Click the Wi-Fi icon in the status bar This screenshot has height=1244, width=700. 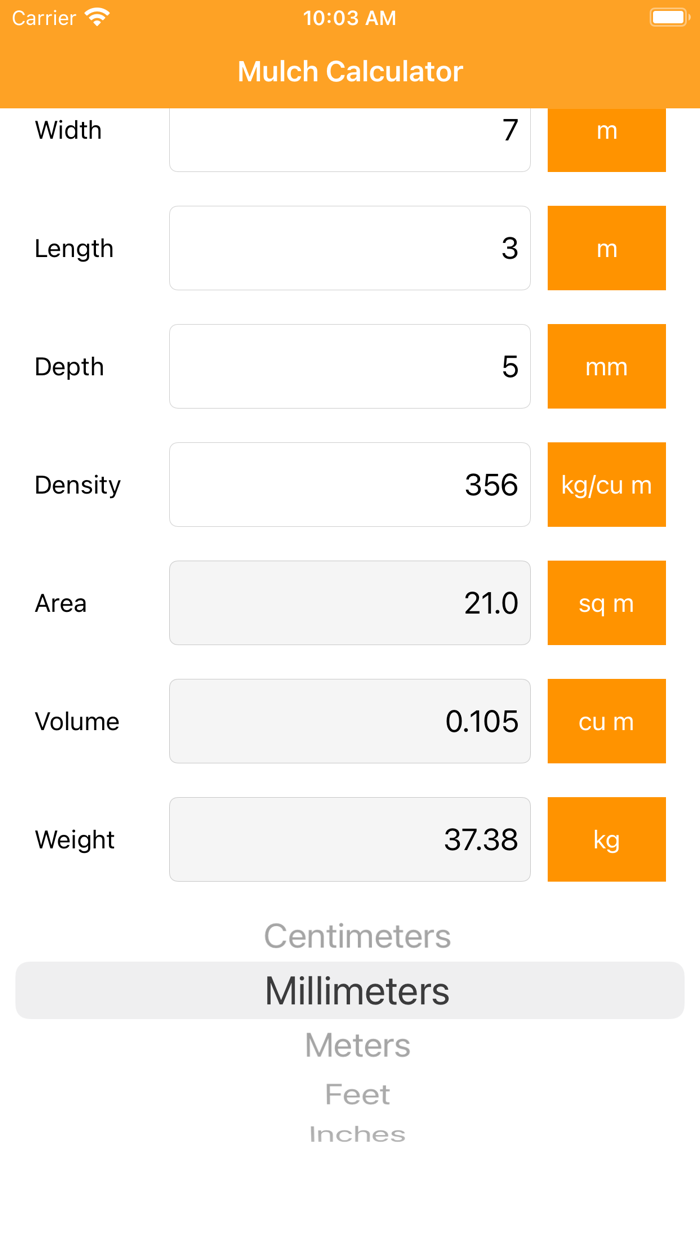click(95, 17)
